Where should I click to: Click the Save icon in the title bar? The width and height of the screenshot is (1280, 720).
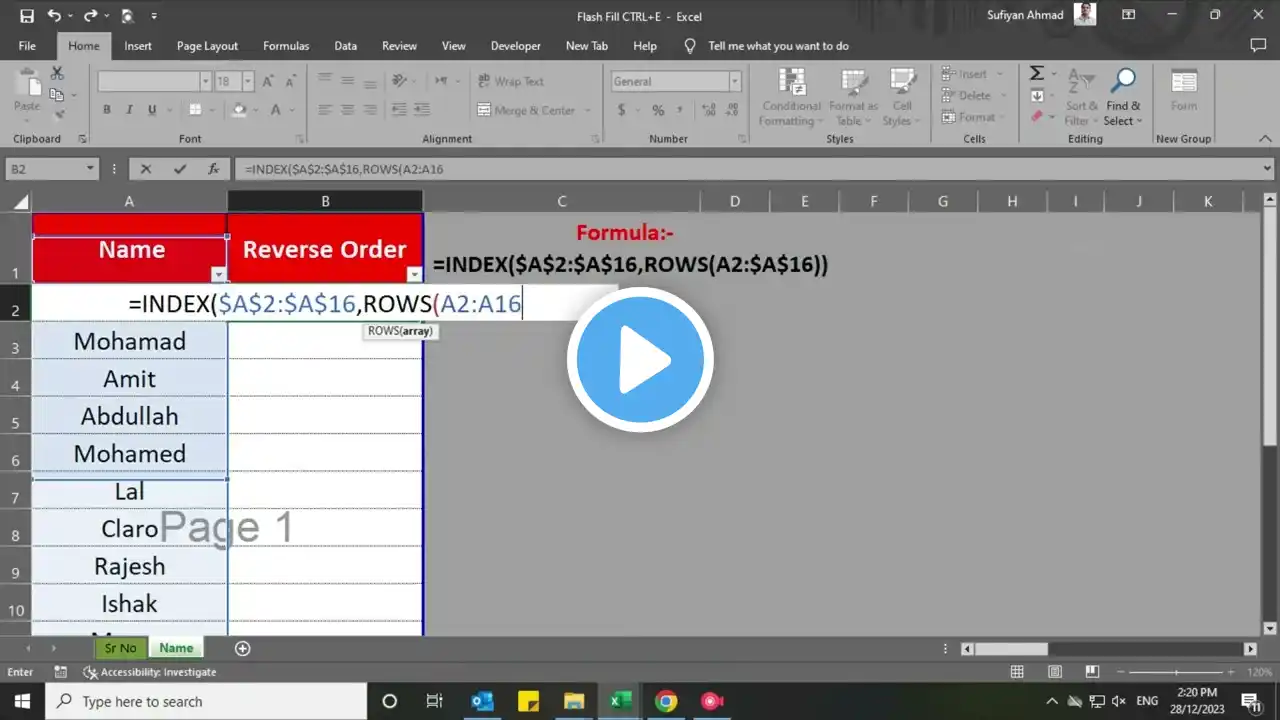coord(27,16)
